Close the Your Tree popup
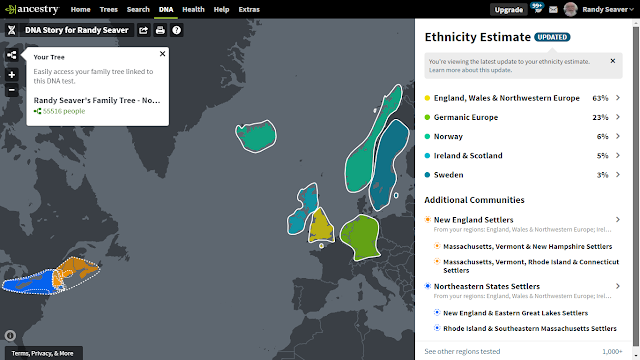640x360 pixels. tap(162, 53)
